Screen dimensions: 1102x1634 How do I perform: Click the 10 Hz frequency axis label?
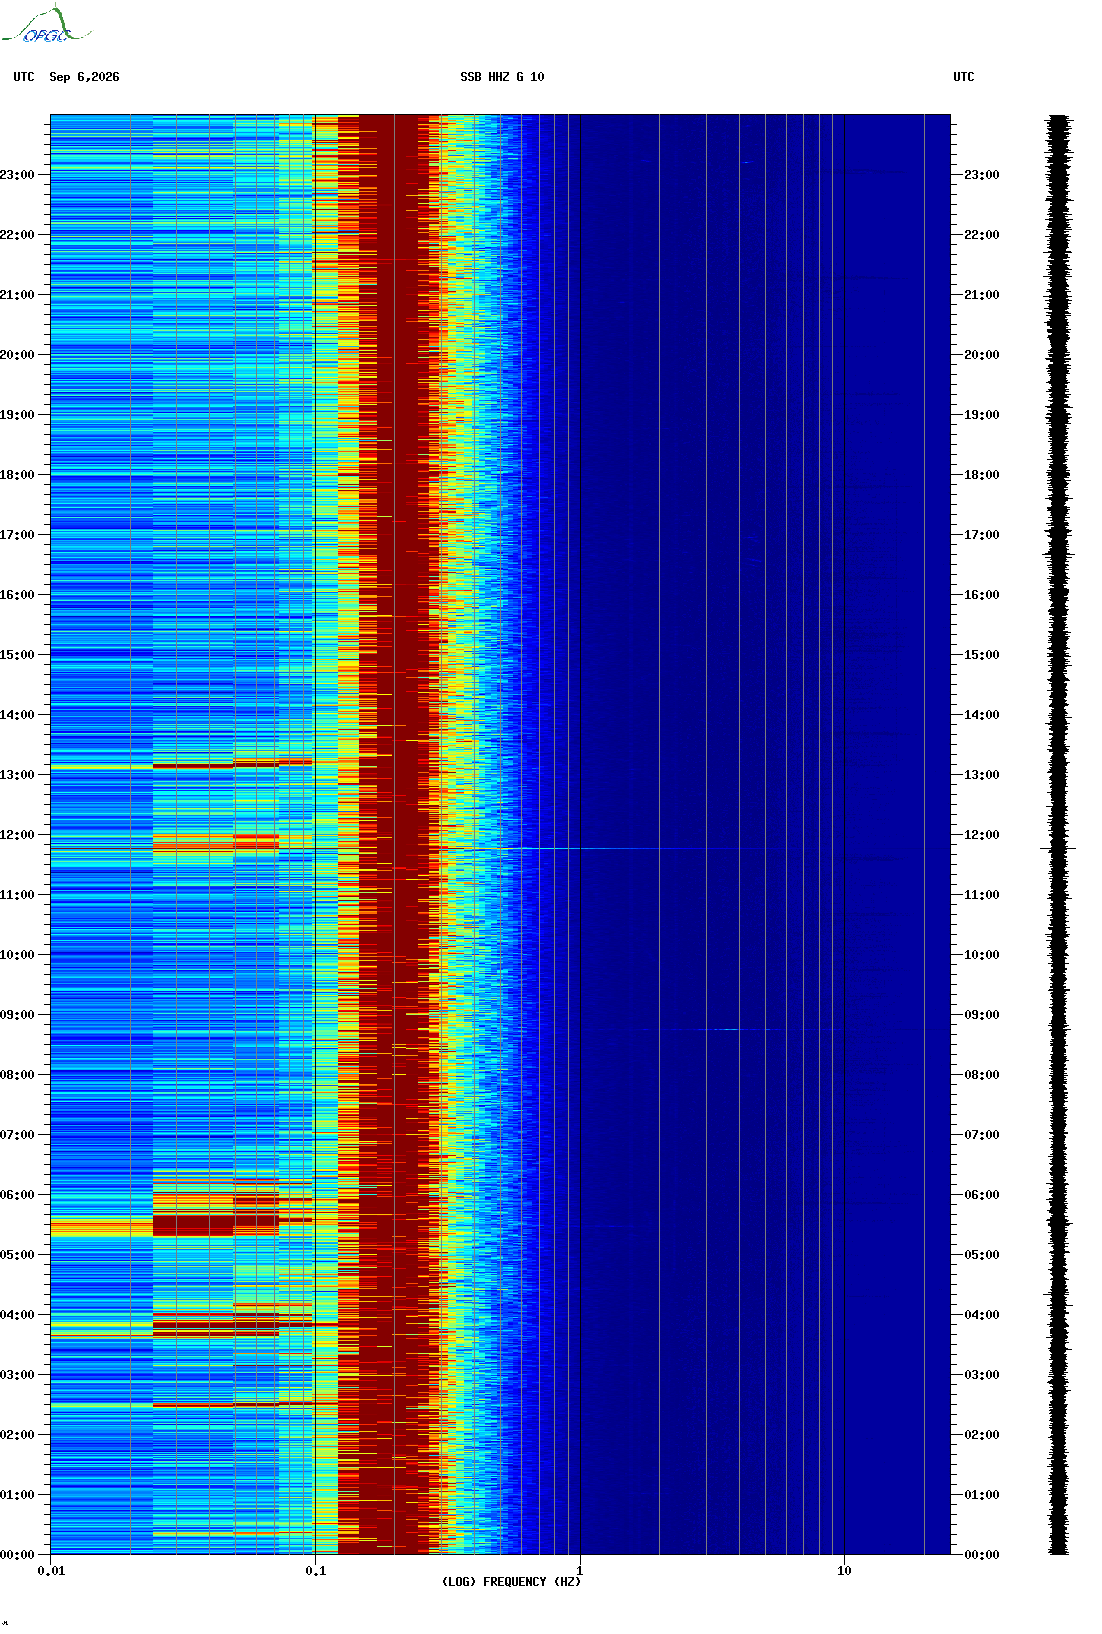[x=844, y=1571]
